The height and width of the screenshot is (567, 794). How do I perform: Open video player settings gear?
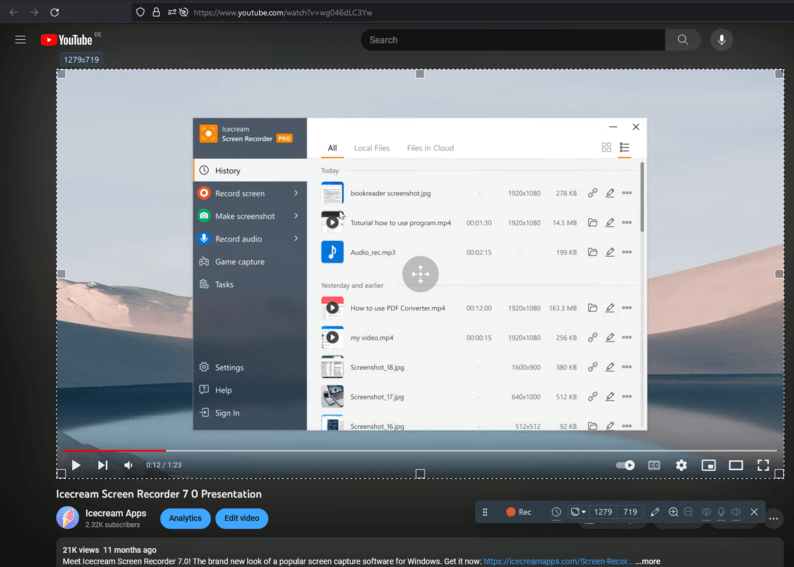point(682,465)
